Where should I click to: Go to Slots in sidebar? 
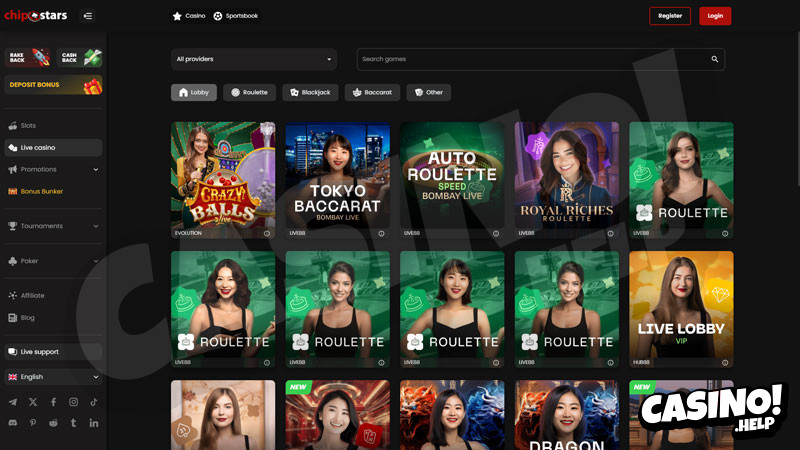point(53,126)
